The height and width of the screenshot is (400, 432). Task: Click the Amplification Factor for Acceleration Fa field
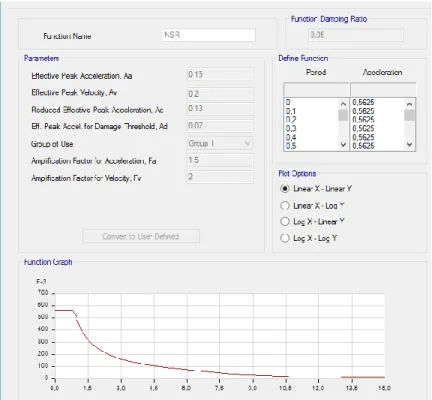tap(220, 160)
